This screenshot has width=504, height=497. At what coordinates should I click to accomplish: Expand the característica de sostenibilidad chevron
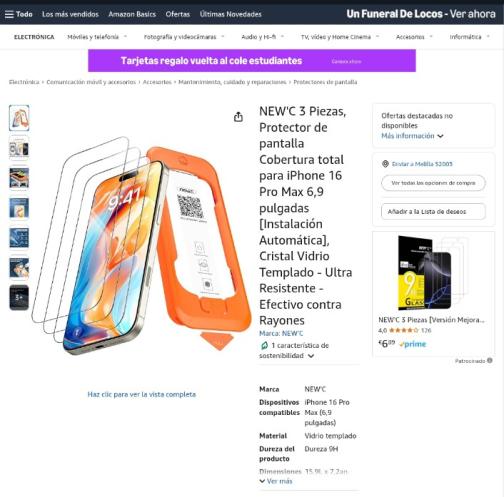point(311,356)
